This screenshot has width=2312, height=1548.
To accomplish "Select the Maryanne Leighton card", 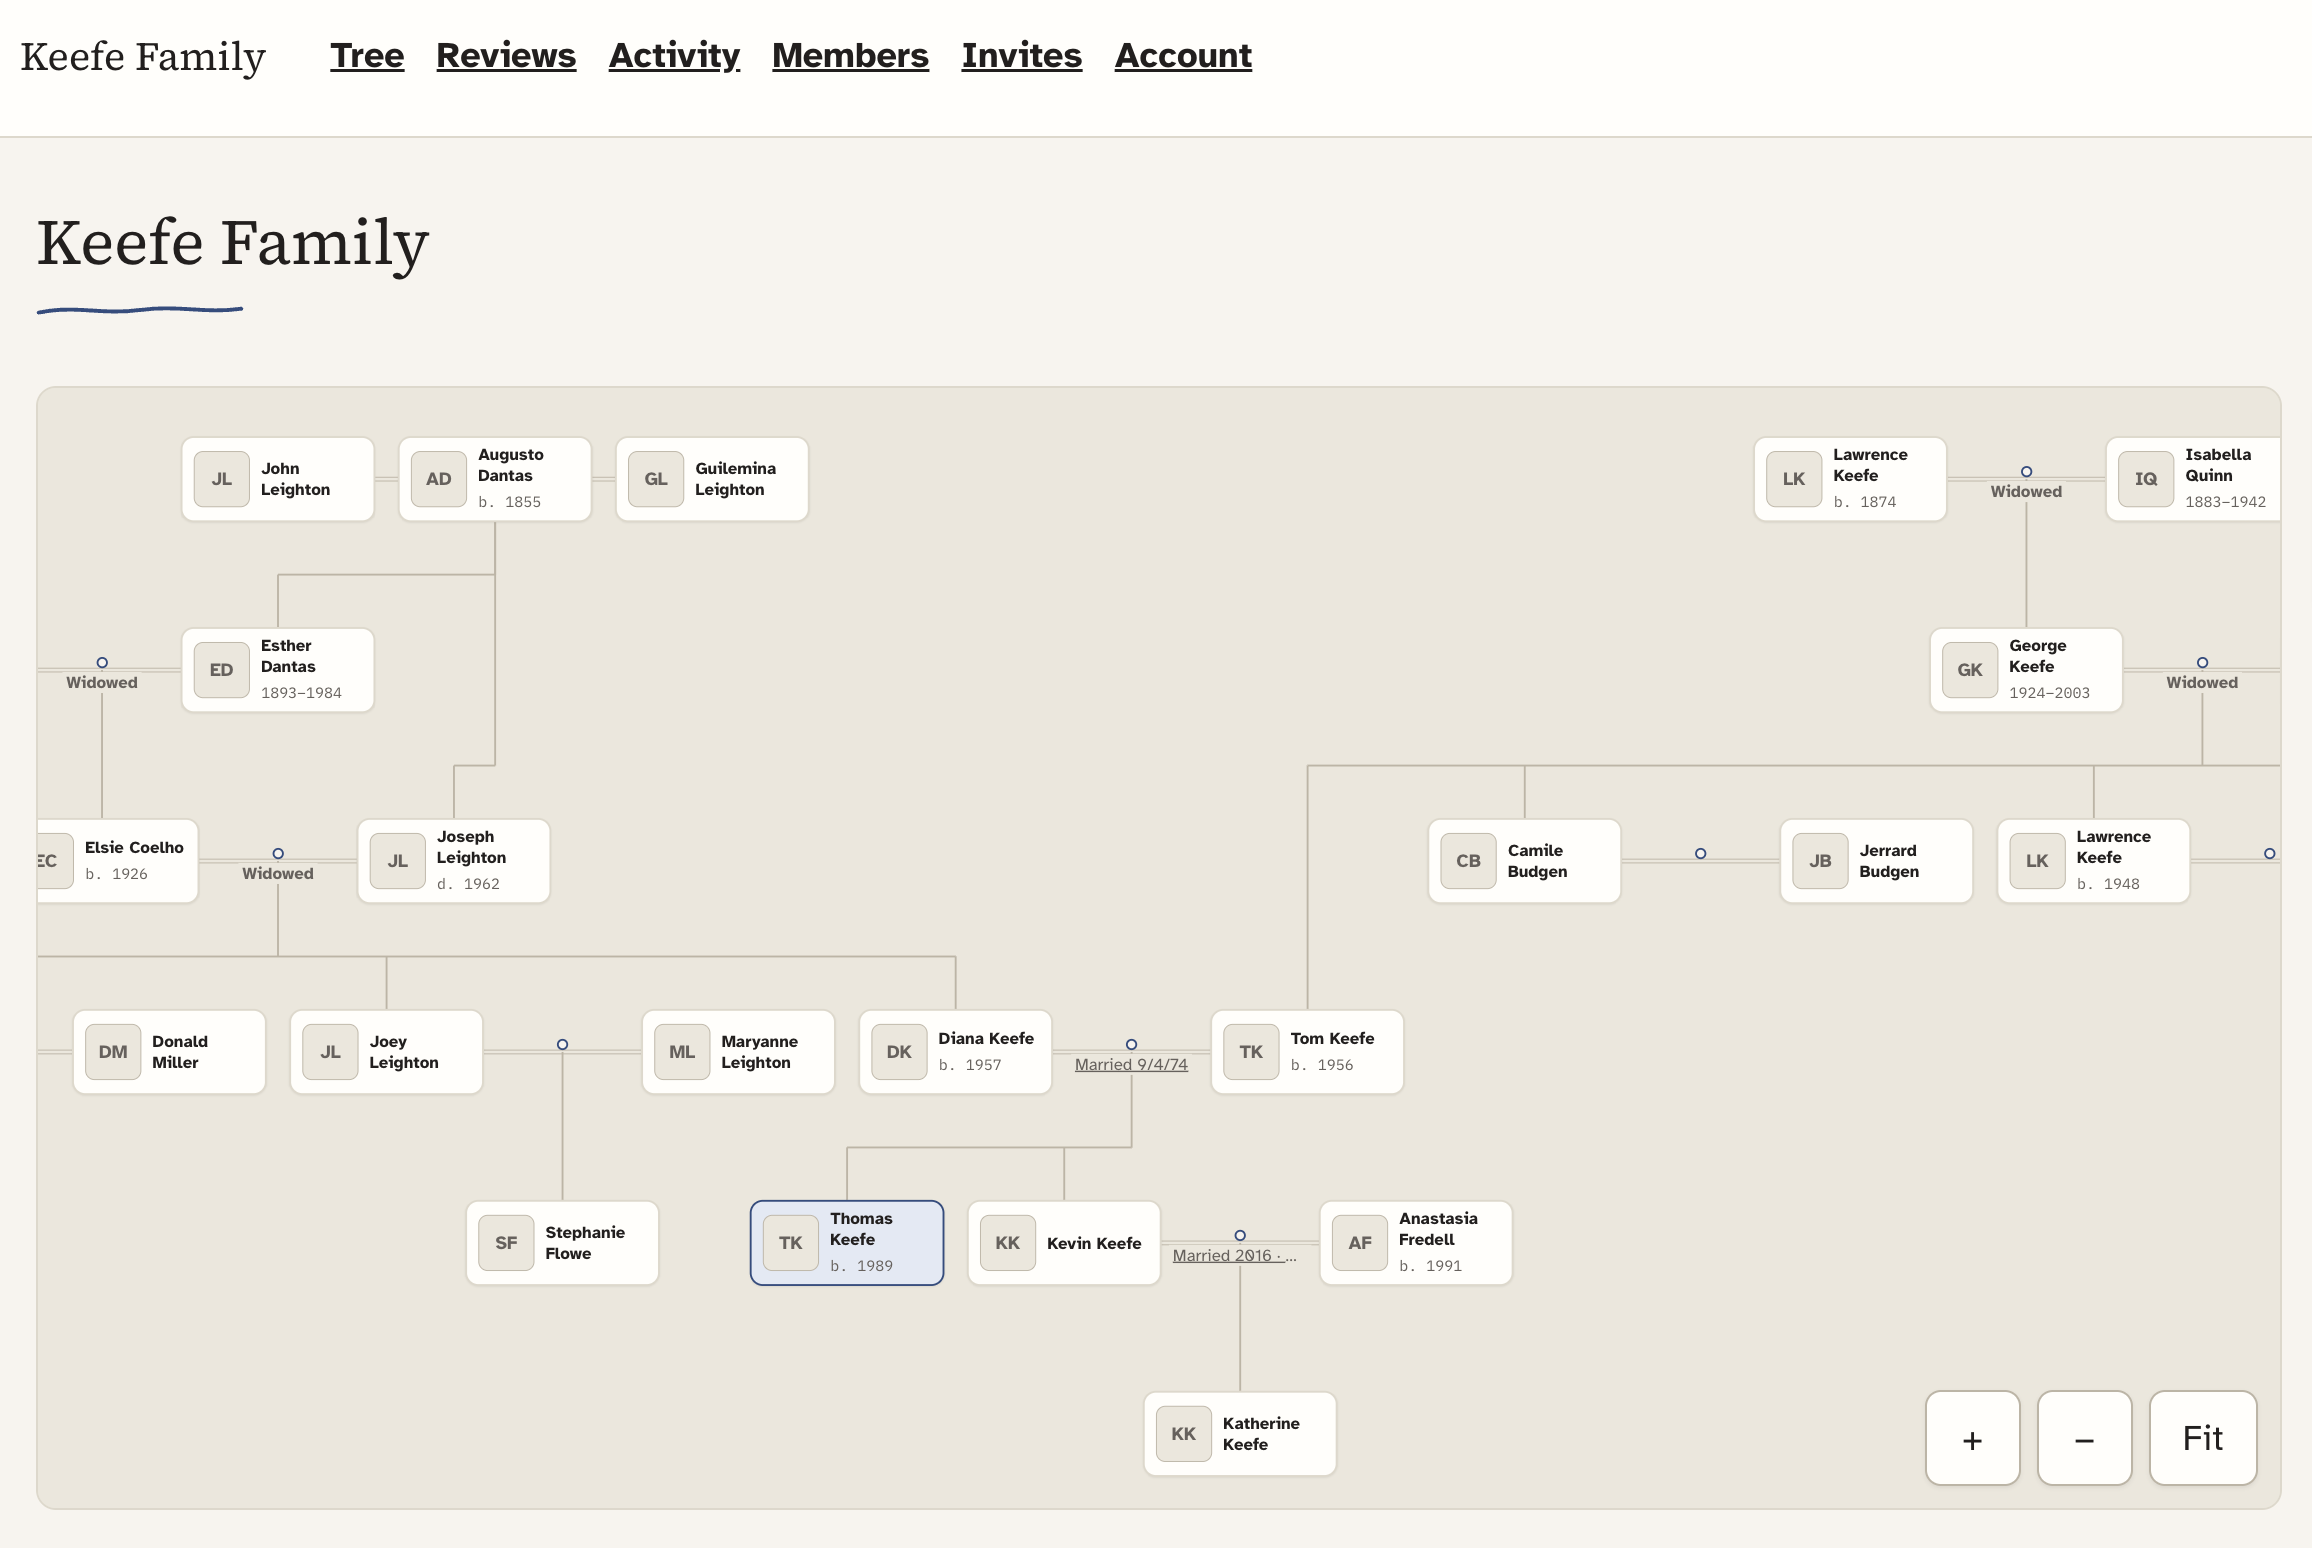I will (x=738, y=1052).
